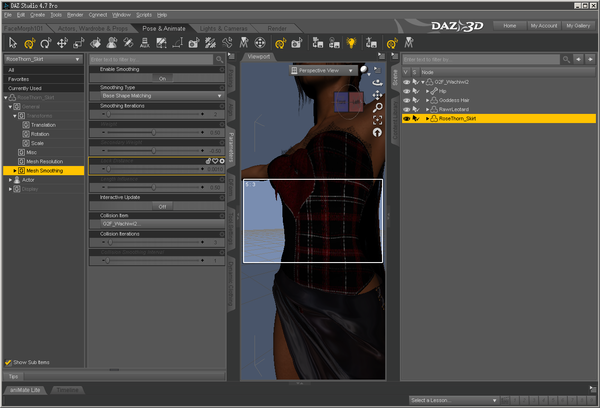
Task: Enable the Show Sub Items checkbox
Action: pyautogui.click(x=8, y=362)
